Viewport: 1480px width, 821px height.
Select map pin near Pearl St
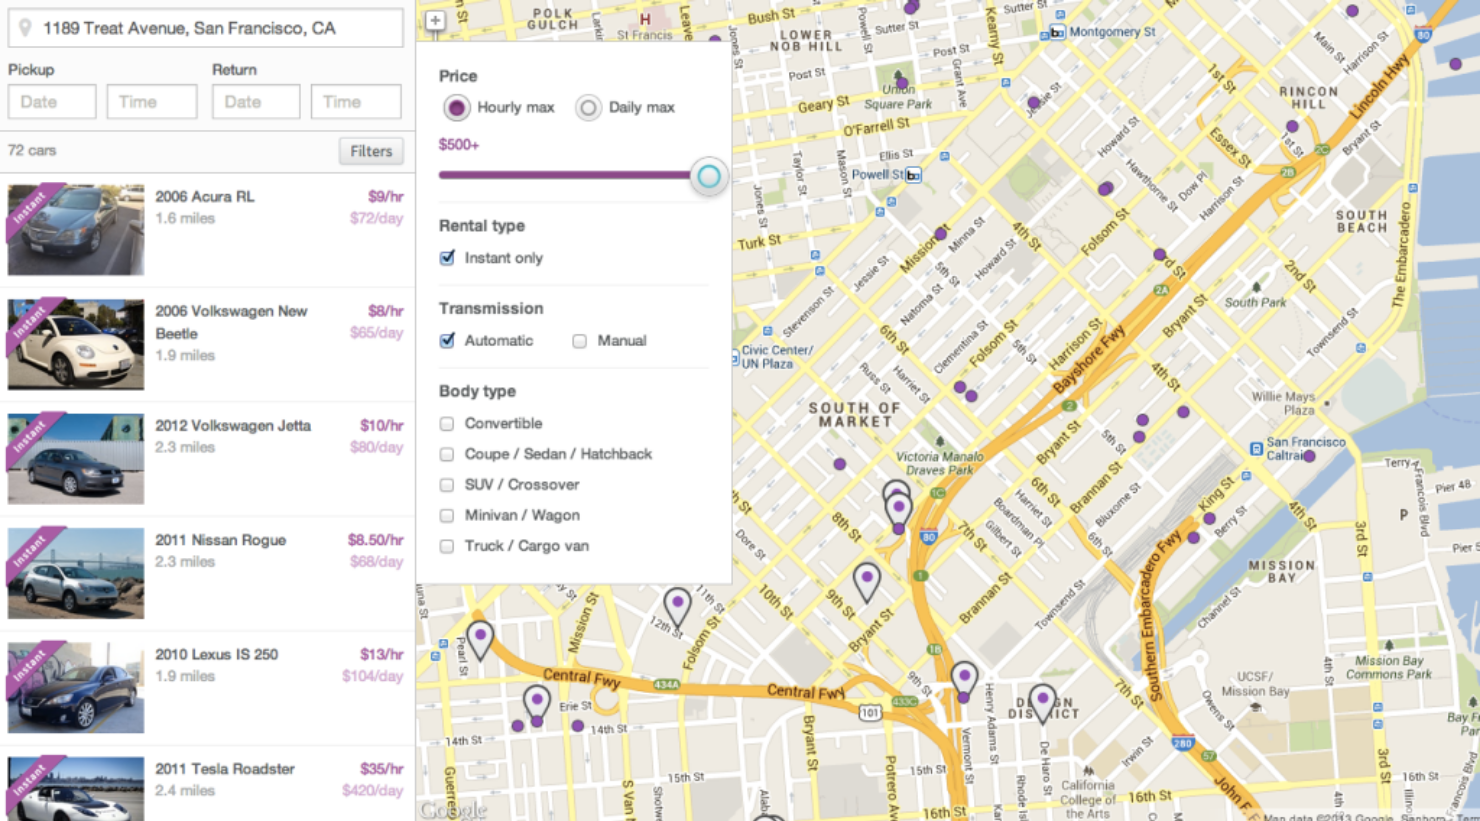(480, 640)
